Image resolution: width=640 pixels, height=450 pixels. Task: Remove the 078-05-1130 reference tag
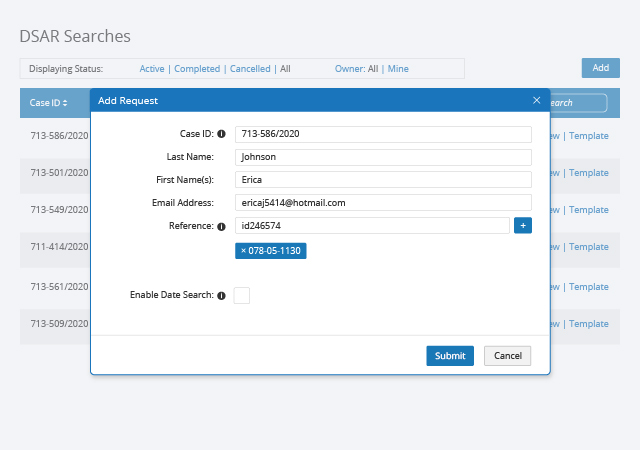[243, 250]
